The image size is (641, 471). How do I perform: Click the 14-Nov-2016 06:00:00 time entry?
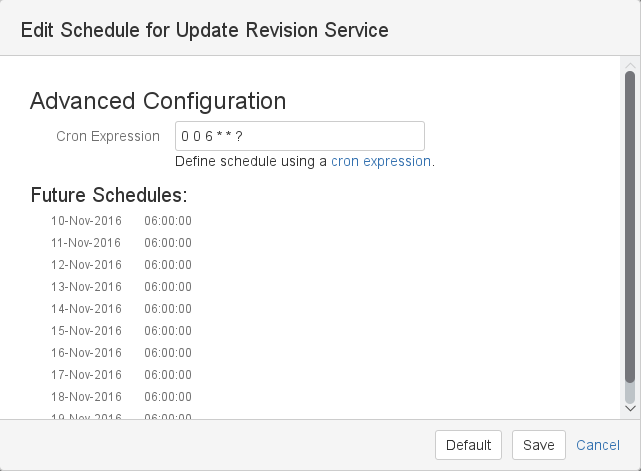(168, 309)
